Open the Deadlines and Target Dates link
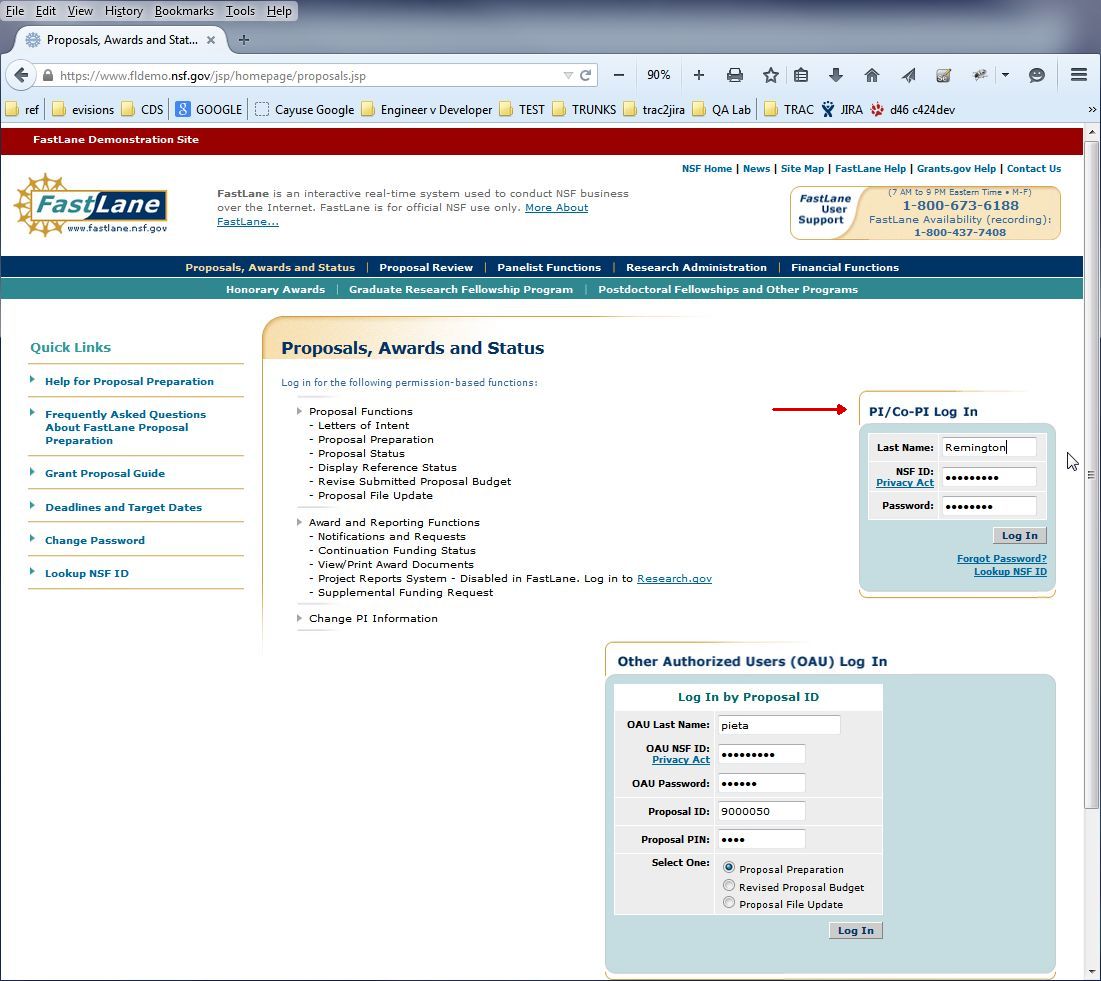This screenshot has height=981, width=1101. (124, 507)
